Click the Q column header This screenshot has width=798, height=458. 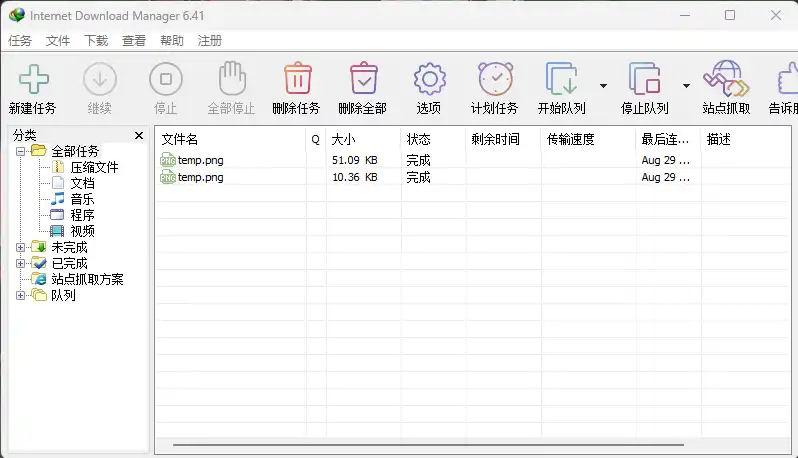tap(316, 139)
